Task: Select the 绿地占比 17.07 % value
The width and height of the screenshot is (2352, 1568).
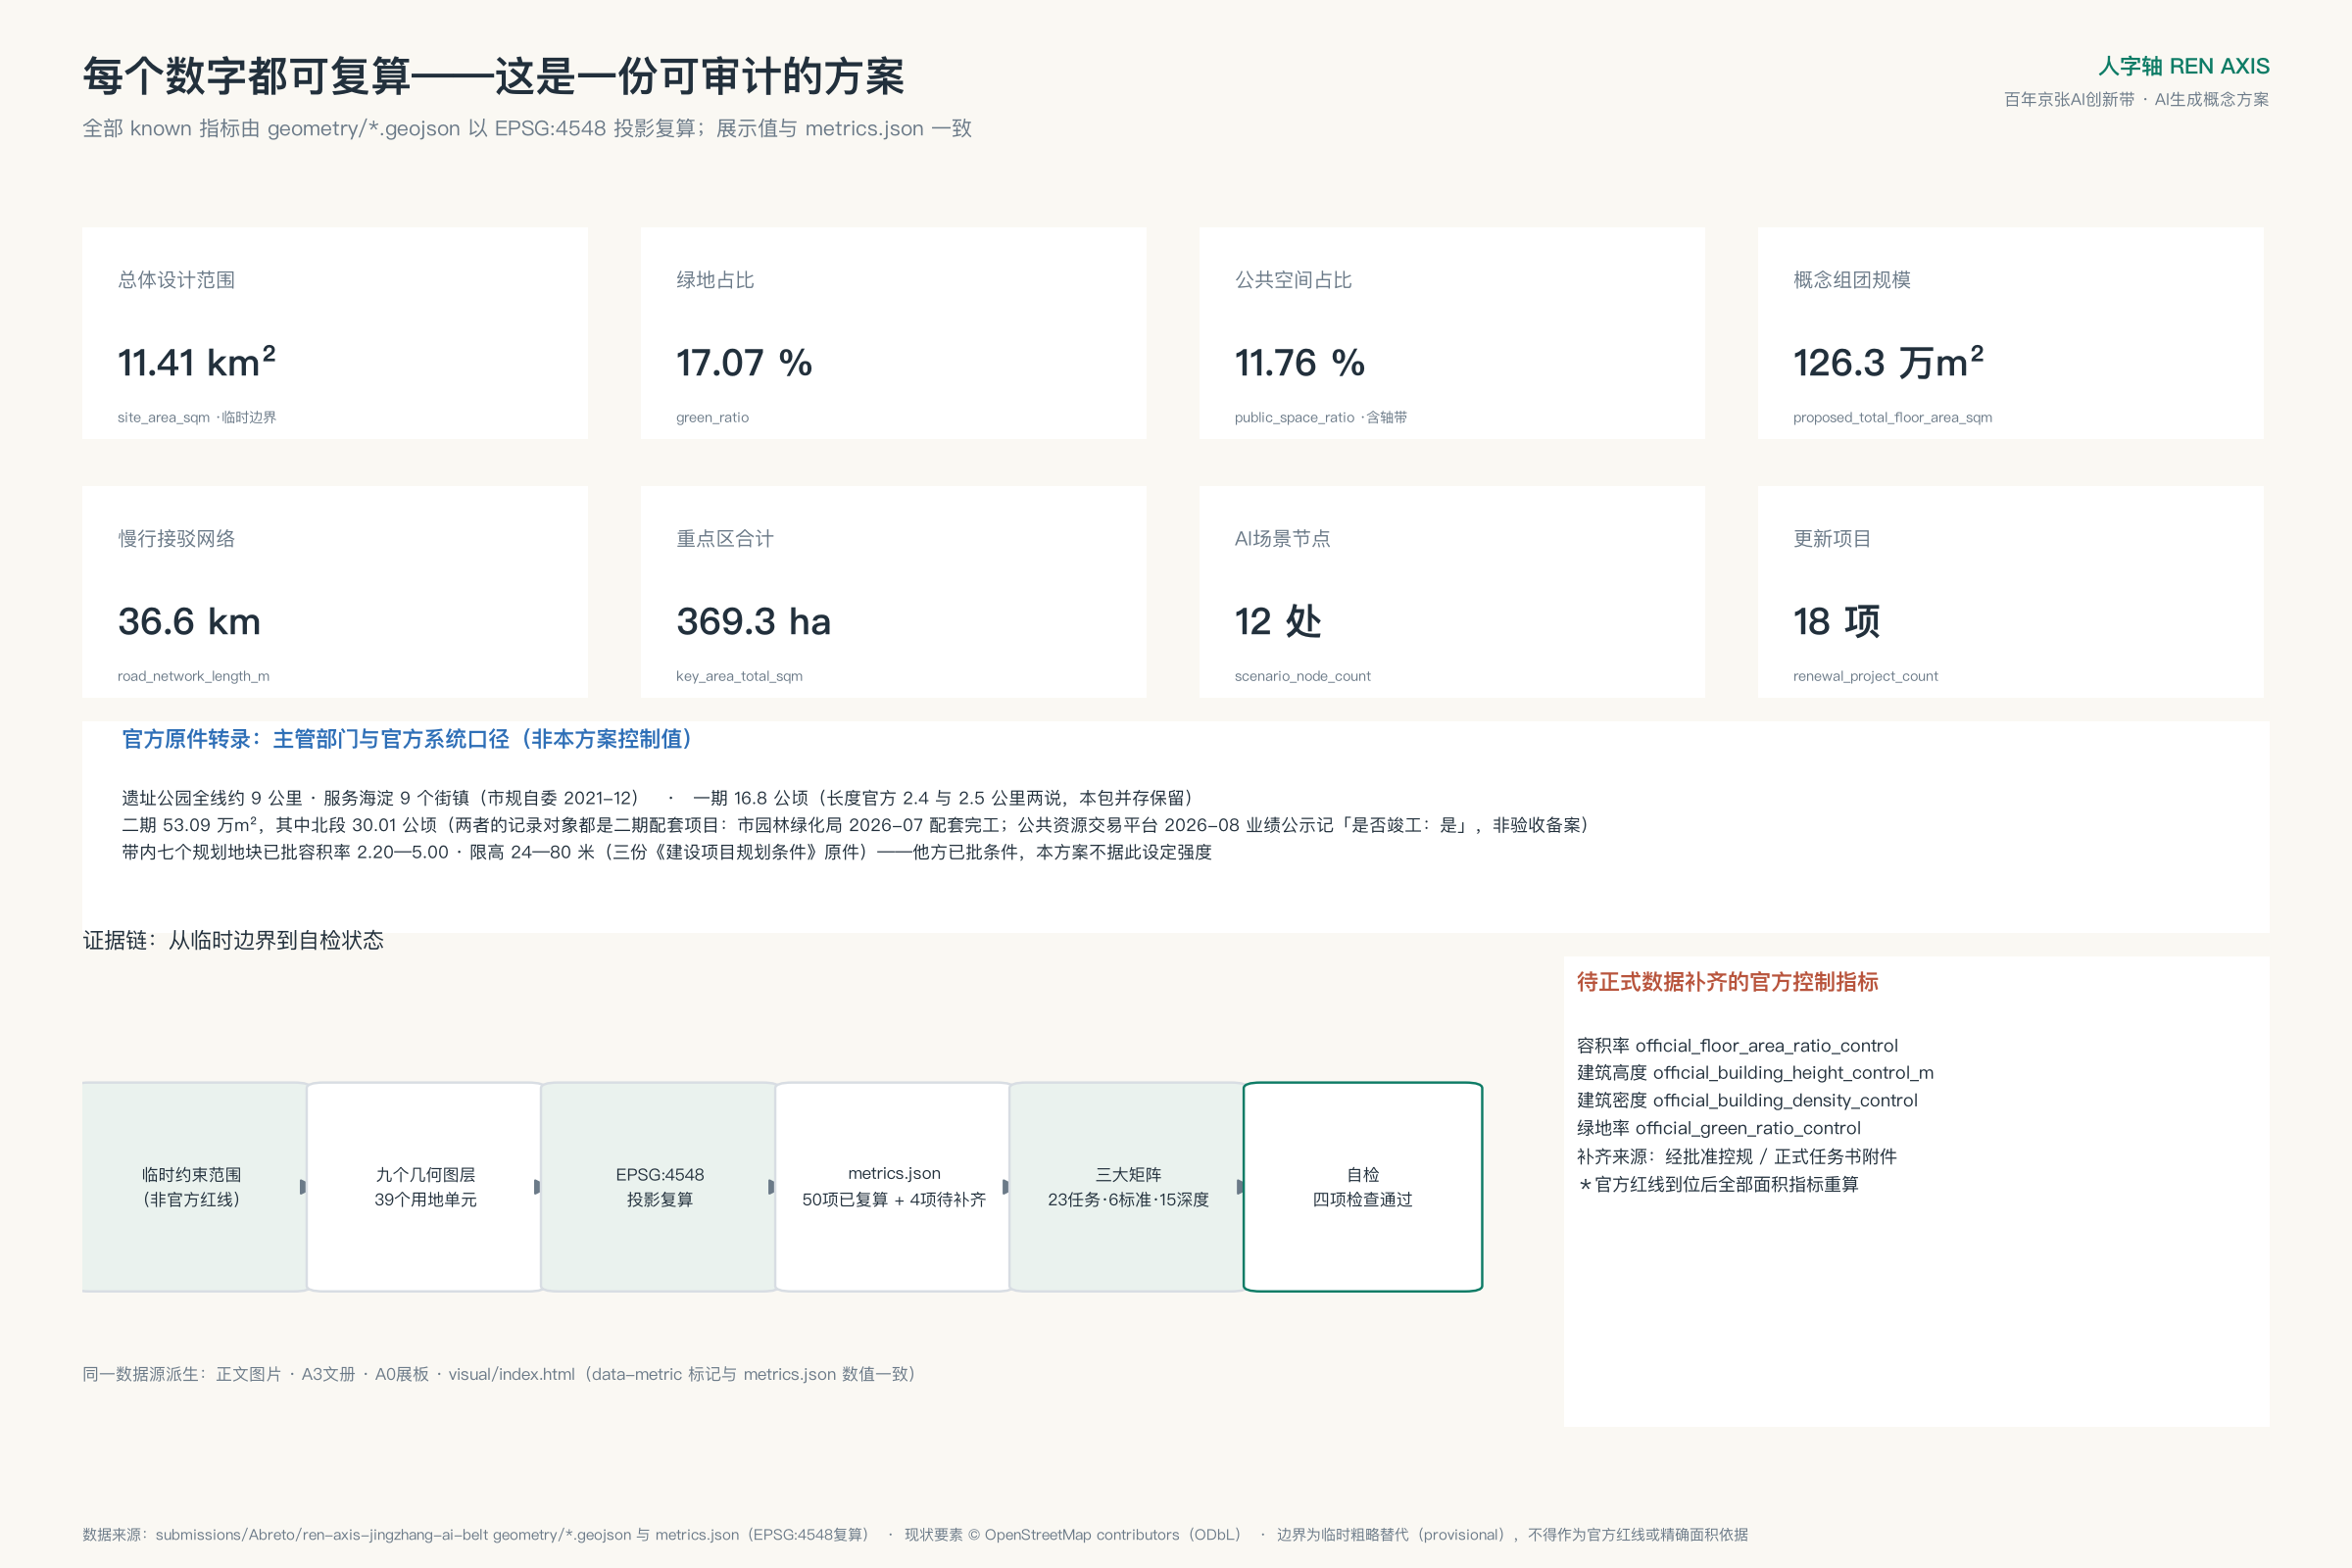Action: click(744, 362)
